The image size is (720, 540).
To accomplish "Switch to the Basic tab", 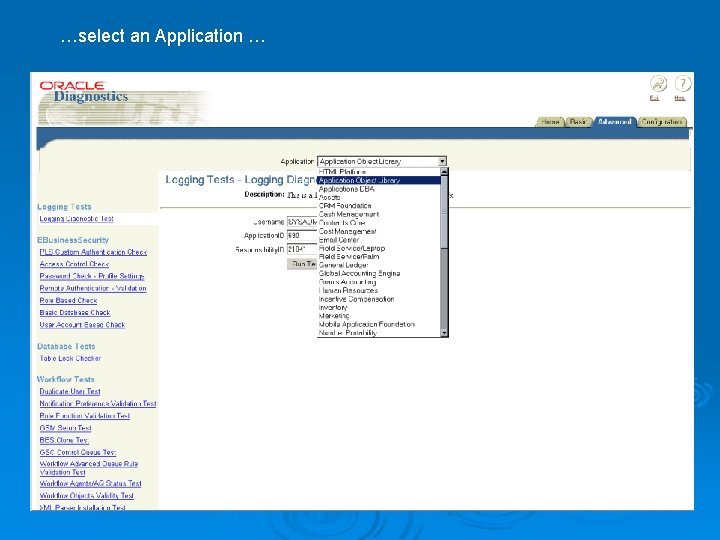I will click(577, 122).
